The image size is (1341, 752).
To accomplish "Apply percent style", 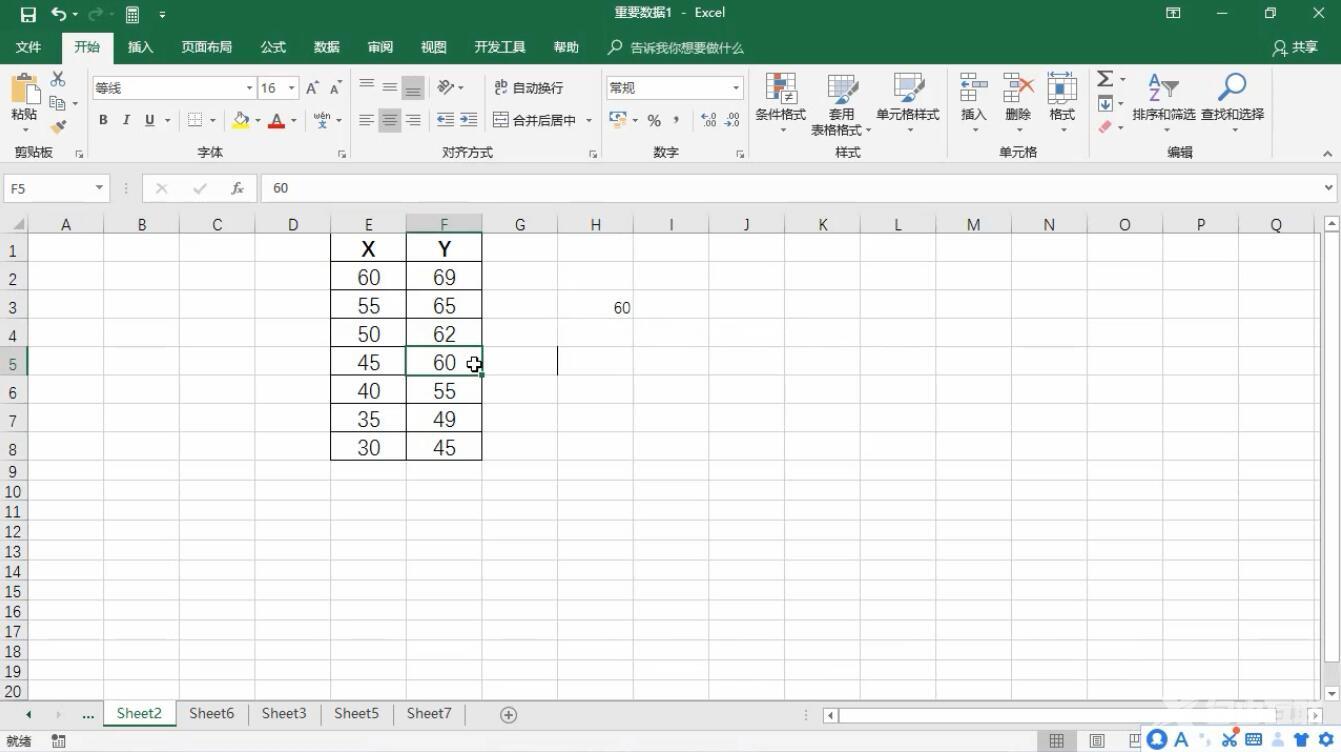I will pyautogui.click(x=654, y=120).
